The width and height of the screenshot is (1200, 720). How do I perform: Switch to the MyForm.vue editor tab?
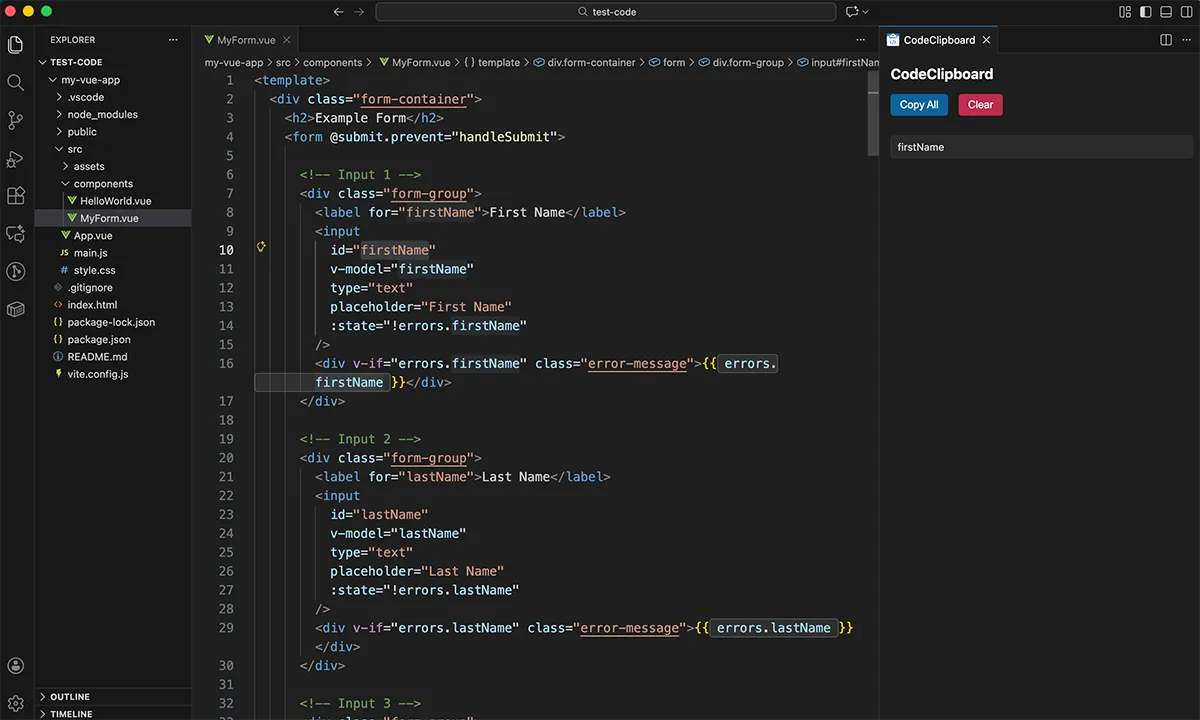[245, 40]
